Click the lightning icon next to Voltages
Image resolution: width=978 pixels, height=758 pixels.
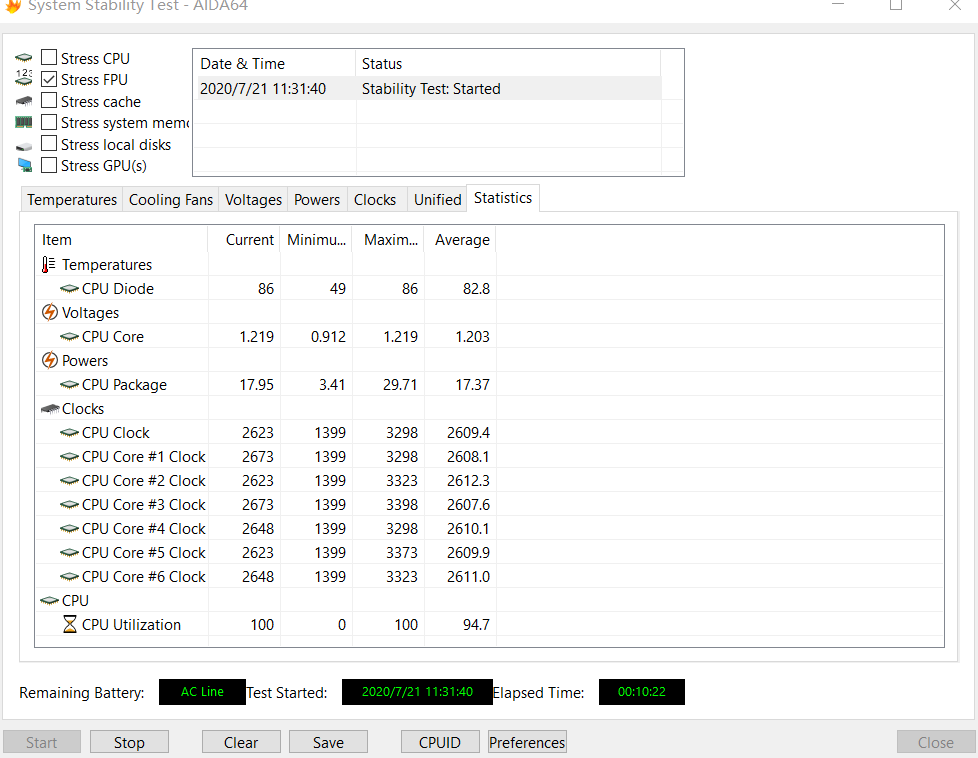pos(49,312)
